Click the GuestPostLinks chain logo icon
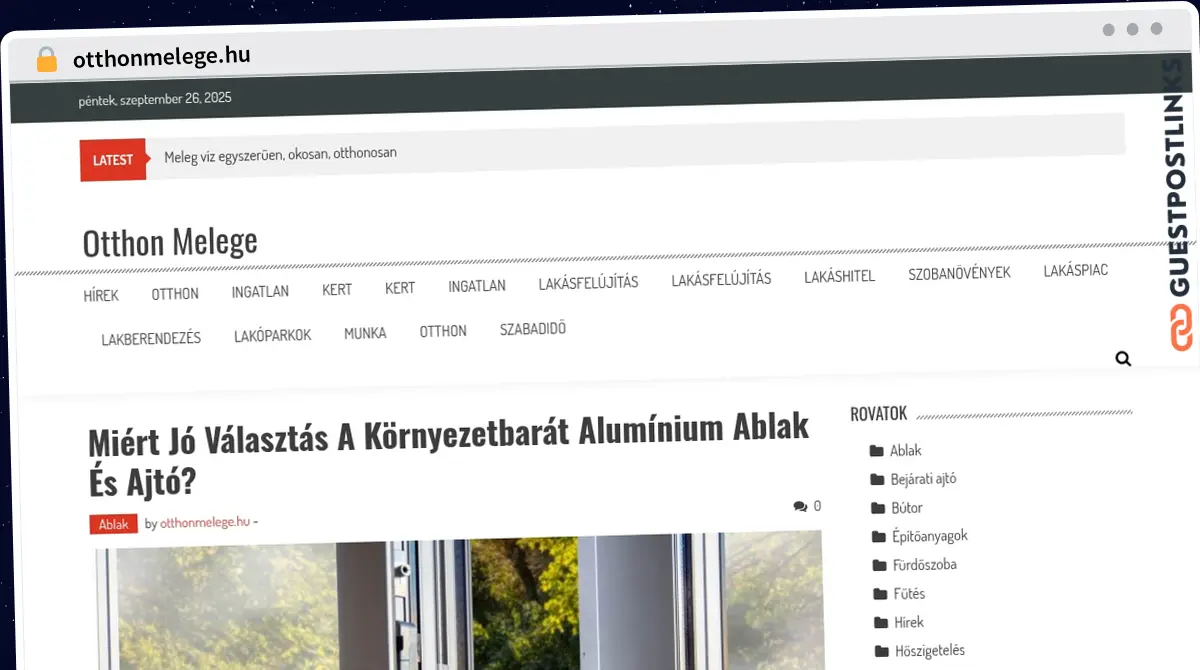This screenshot has width=1200, height=670. pyautogui.click(x=1181, y=328)
